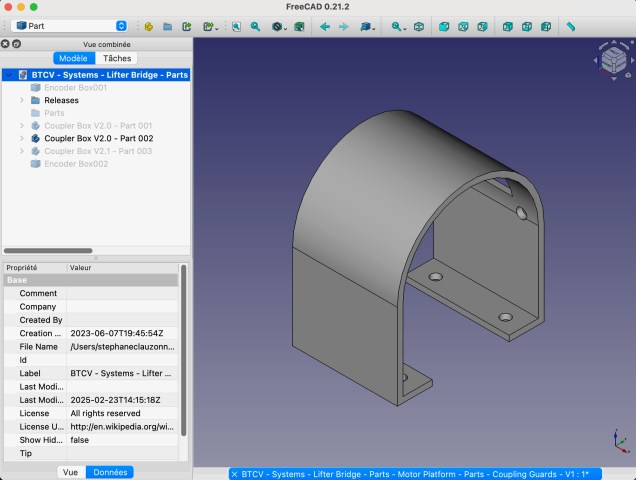
Task: Click the Show Hidden false value
Action: click(122, 440)
